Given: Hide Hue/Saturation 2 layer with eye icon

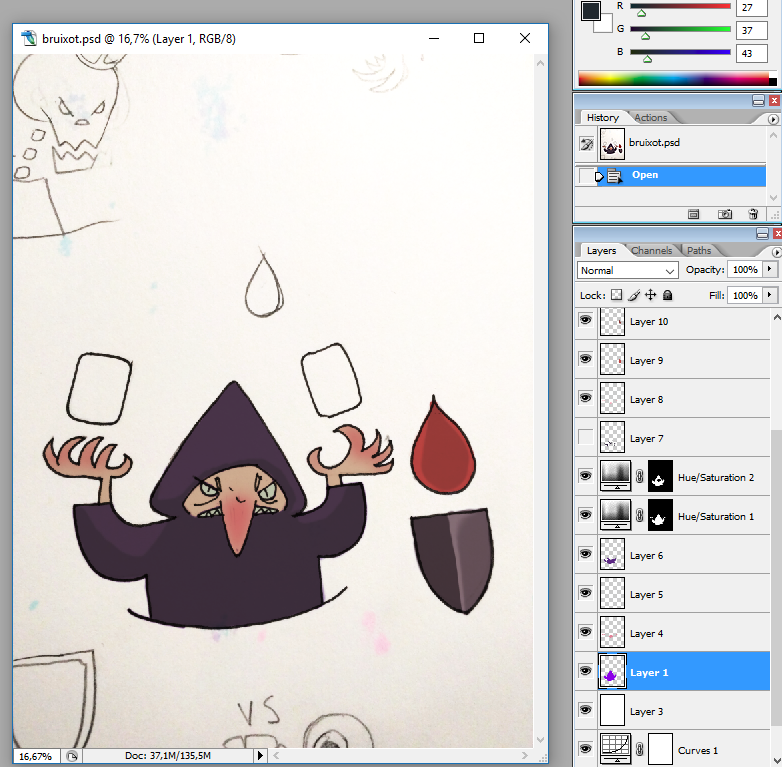Looking at the screenshot, I should click(586, 476).
